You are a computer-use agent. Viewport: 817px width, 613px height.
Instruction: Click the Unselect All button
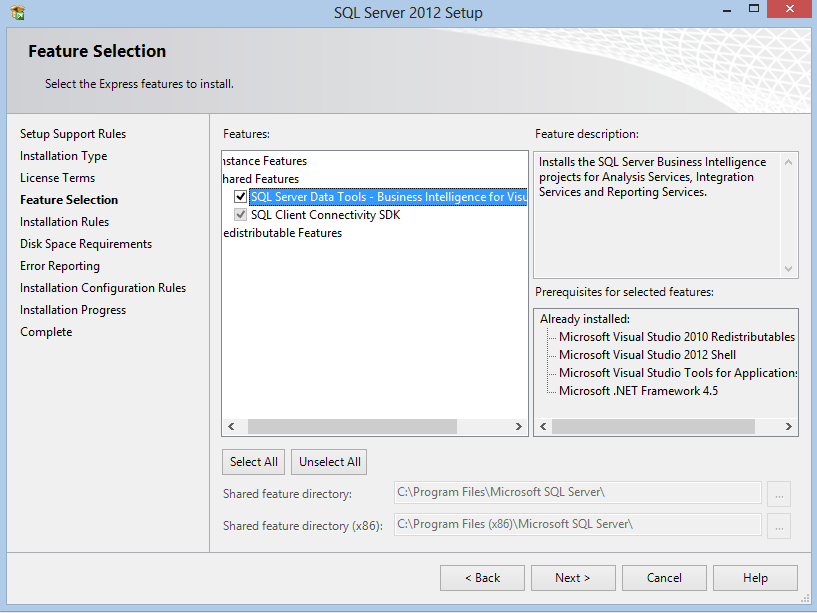click(x=328, y=461)
